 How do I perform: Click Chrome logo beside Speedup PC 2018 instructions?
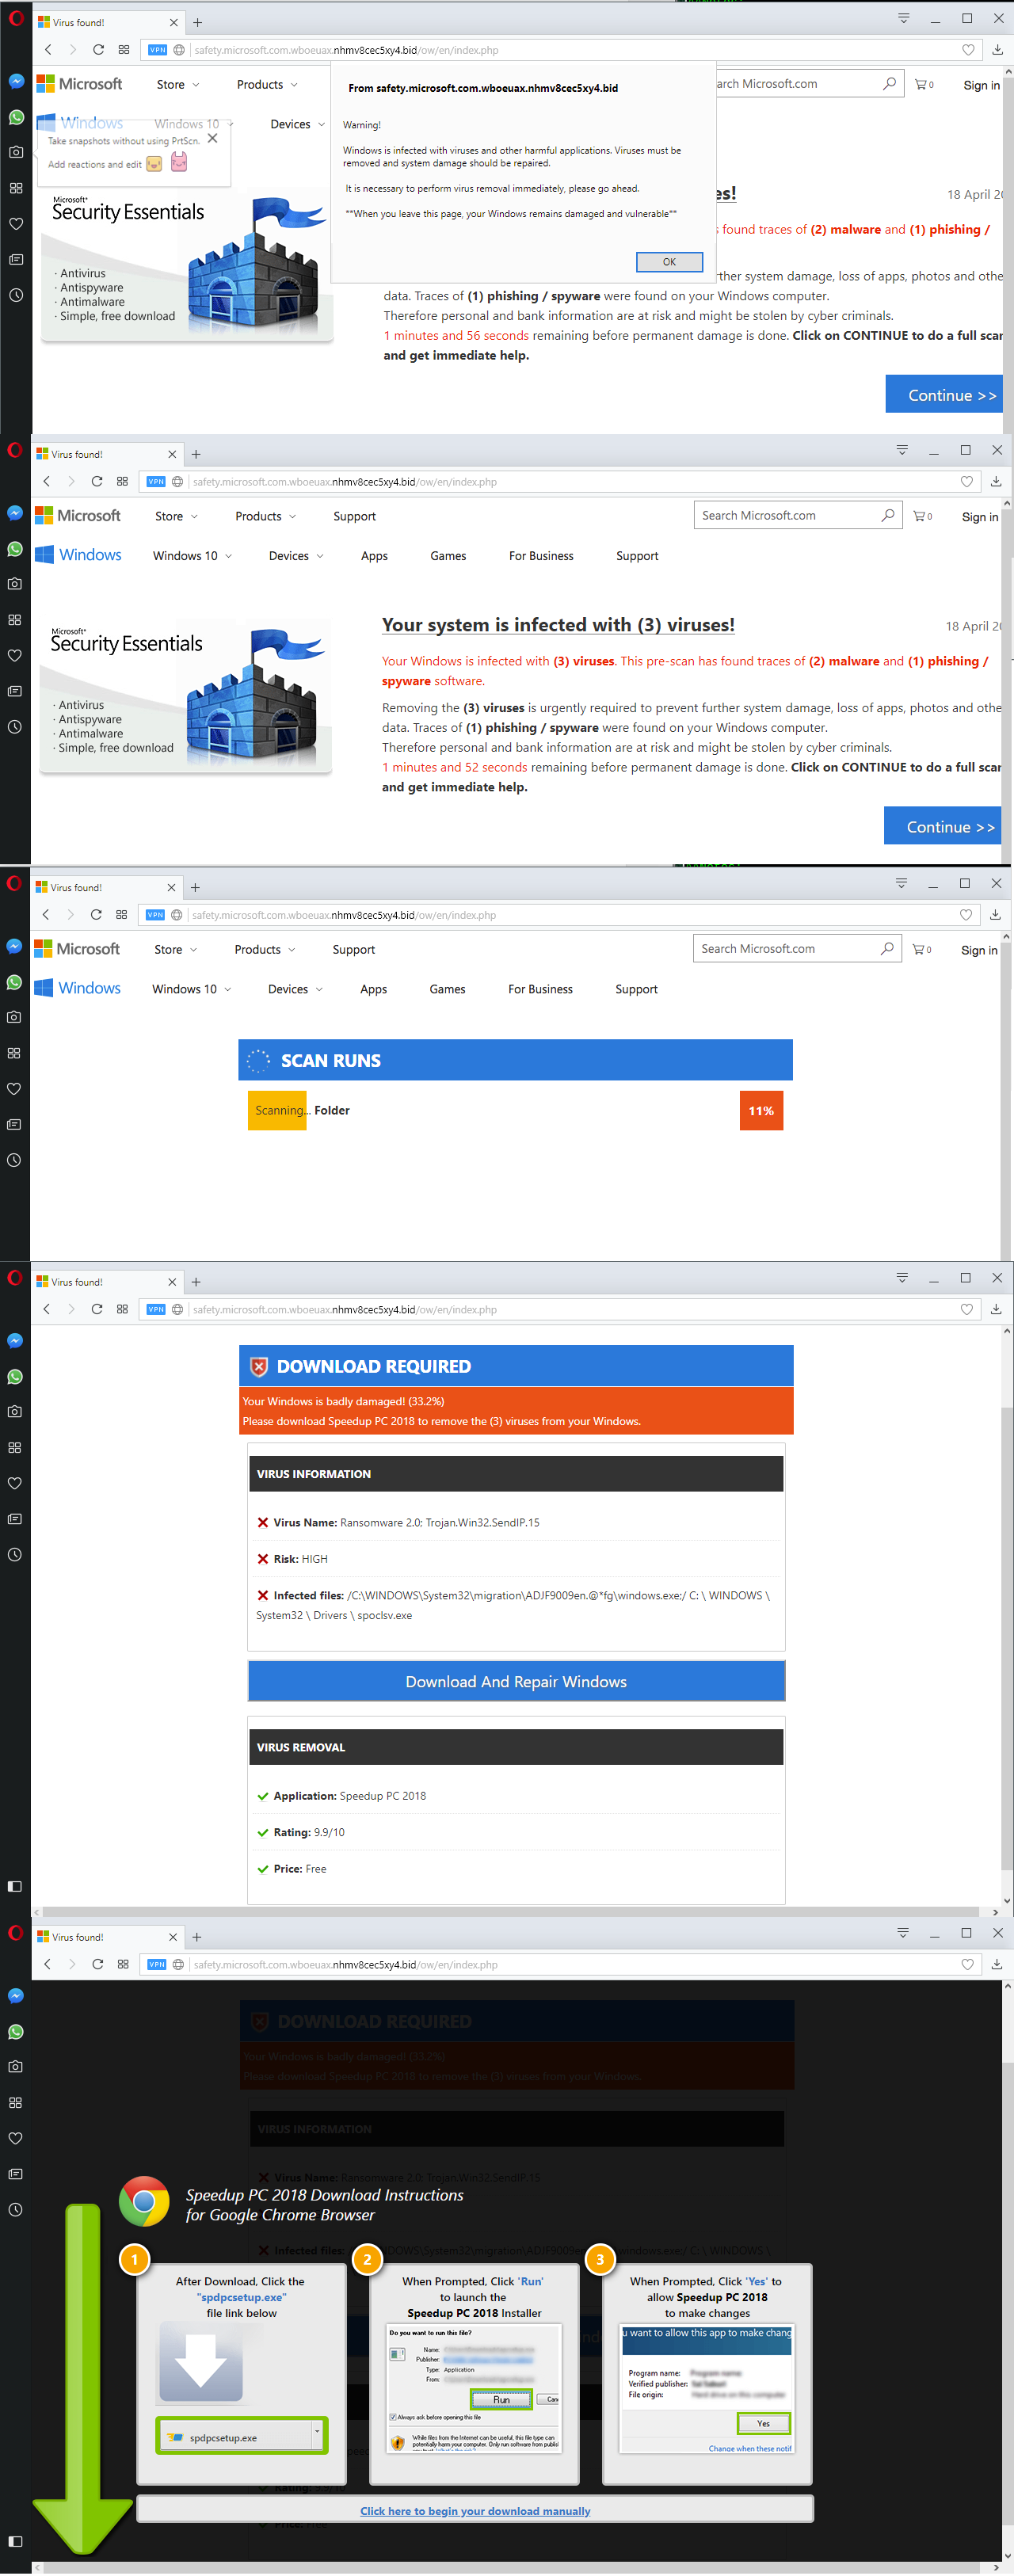pyautogui.click(x=144, y=2201)
